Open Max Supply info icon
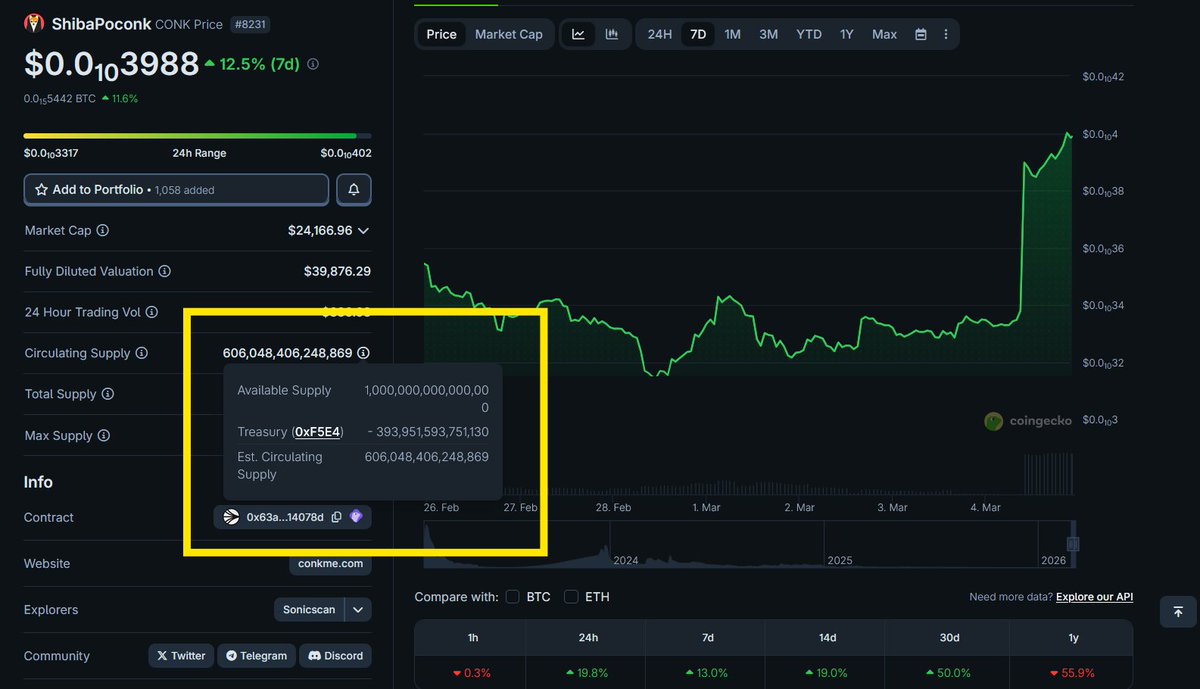Image resolution: width=1200 pixels, height=689 pixels. pos(103,435)
